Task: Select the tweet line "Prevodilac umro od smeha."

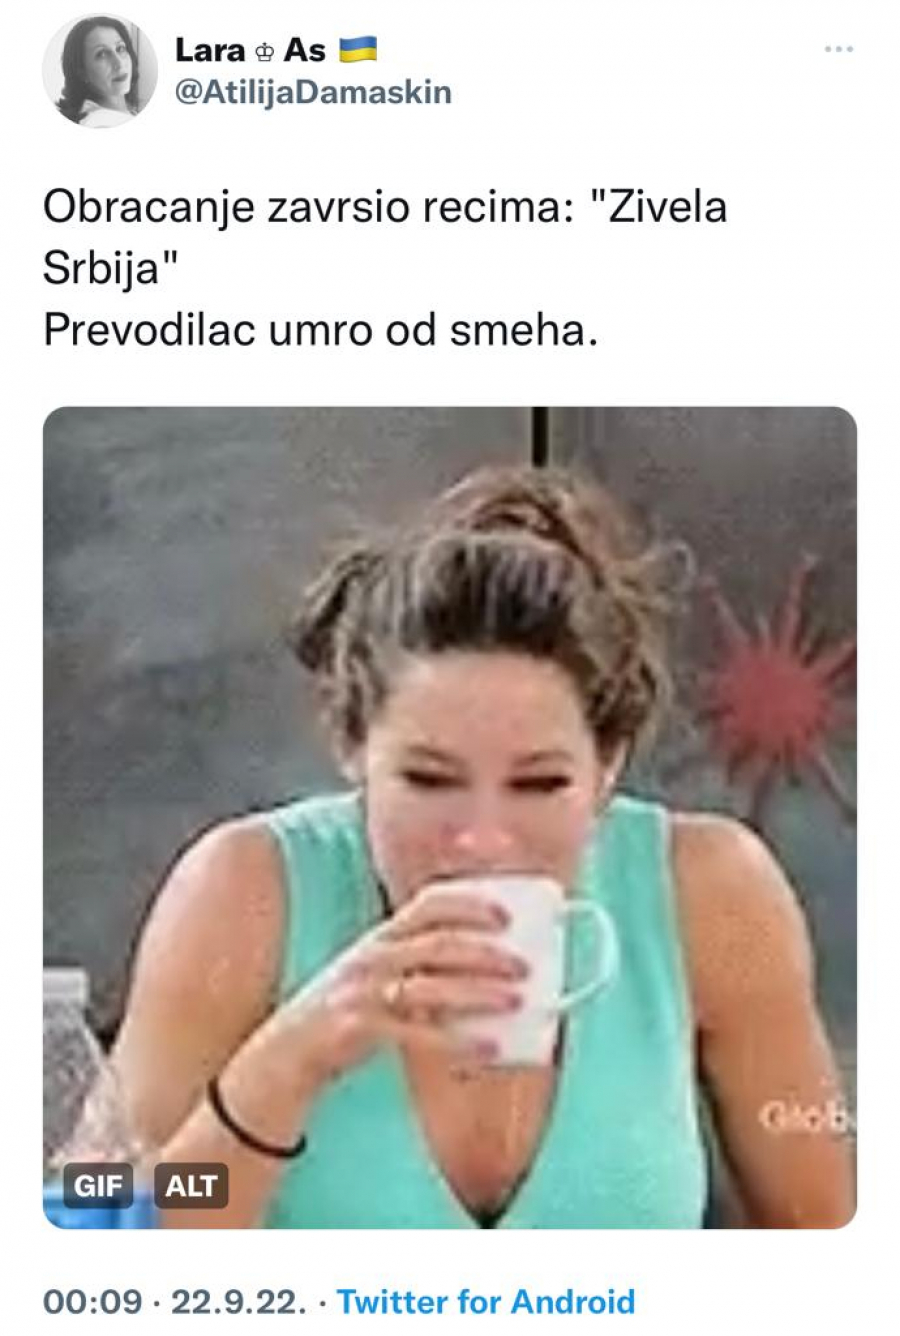Action: pyautogui.click(x=320, y=331)
